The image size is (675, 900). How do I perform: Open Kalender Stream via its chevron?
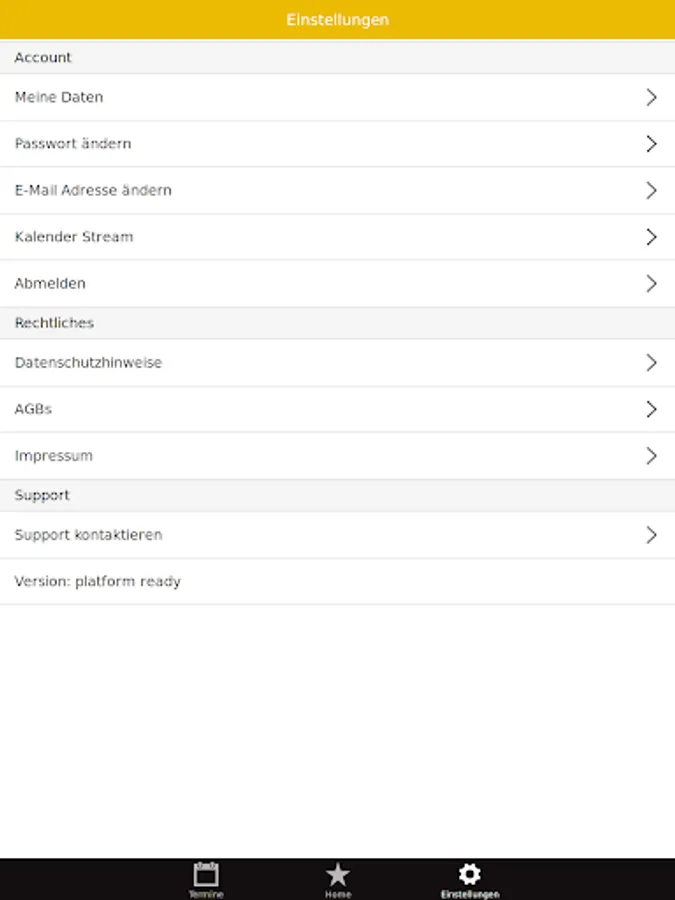point(651,237)
